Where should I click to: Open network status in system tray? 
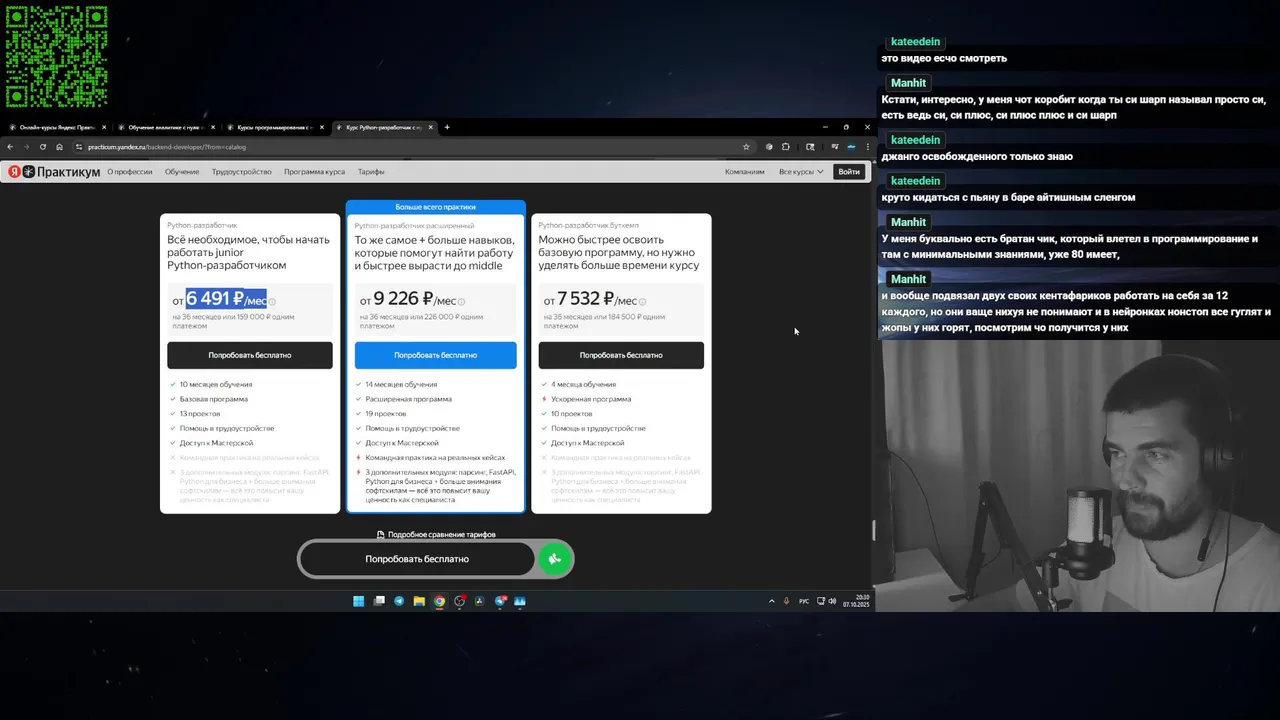(x=821, y=601)
